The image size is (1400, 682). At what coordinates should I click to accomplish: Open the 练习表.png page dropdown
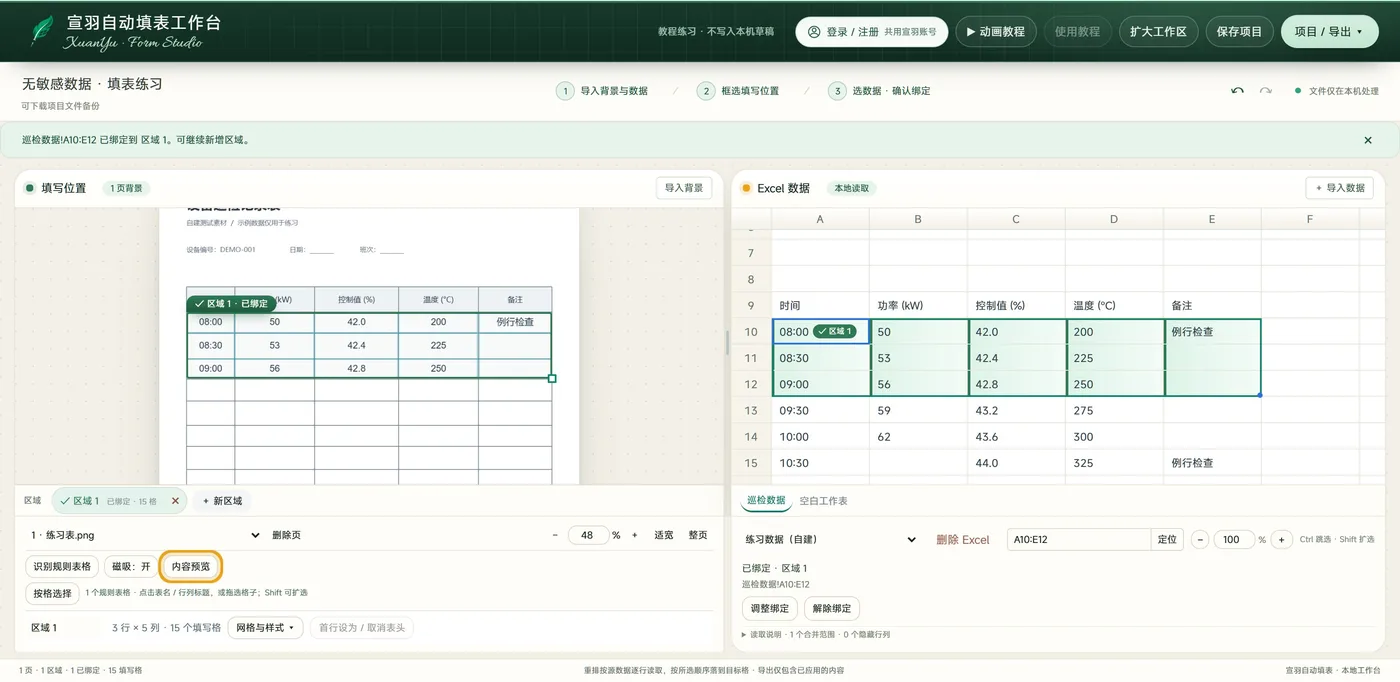tap(145, 535)
